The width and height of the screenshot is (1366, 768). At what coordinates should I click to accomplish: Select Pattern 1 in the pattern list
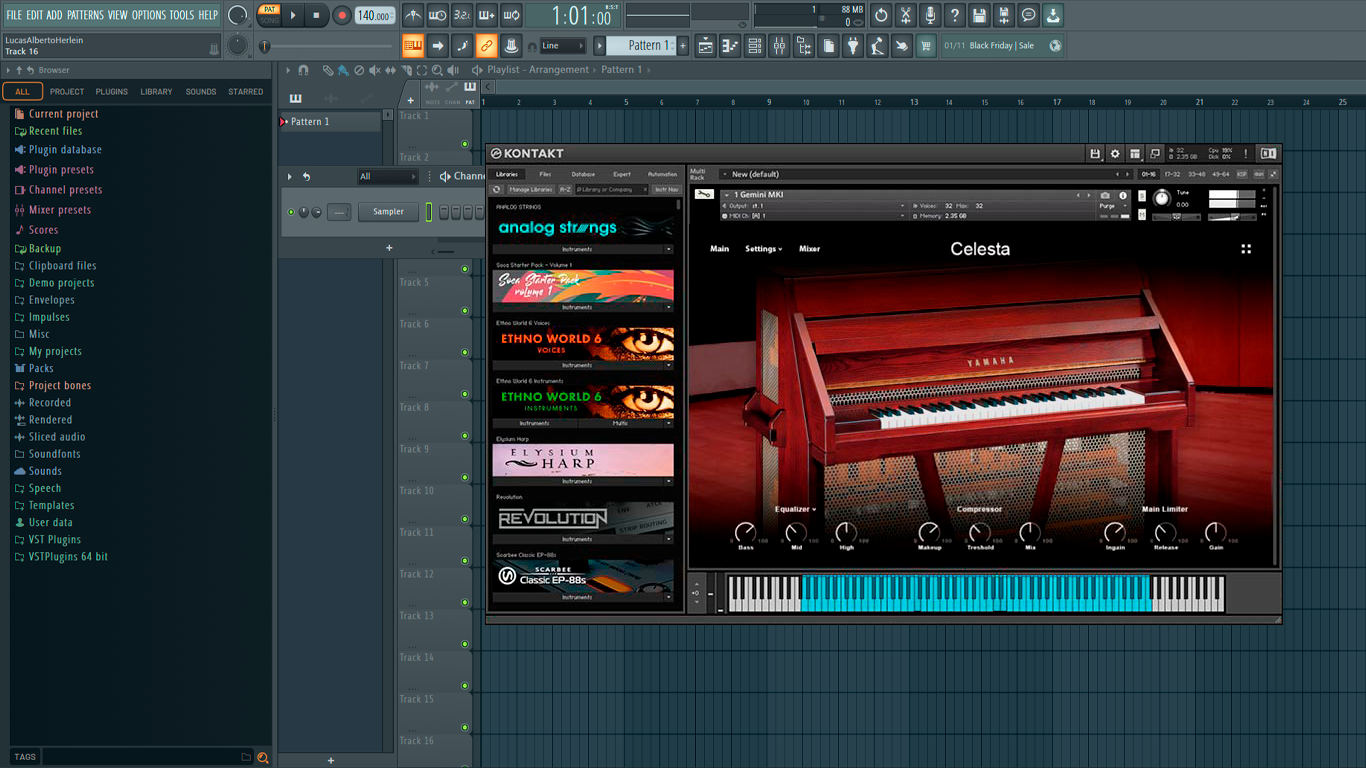click(x=329, y=121)
